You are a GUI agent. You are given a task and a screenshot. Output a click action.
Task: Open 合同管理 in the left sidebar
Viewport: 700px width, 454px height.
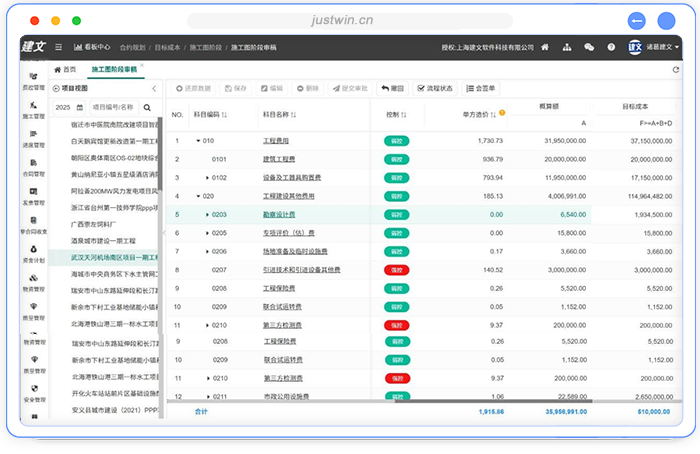click(x=34, y=169)
